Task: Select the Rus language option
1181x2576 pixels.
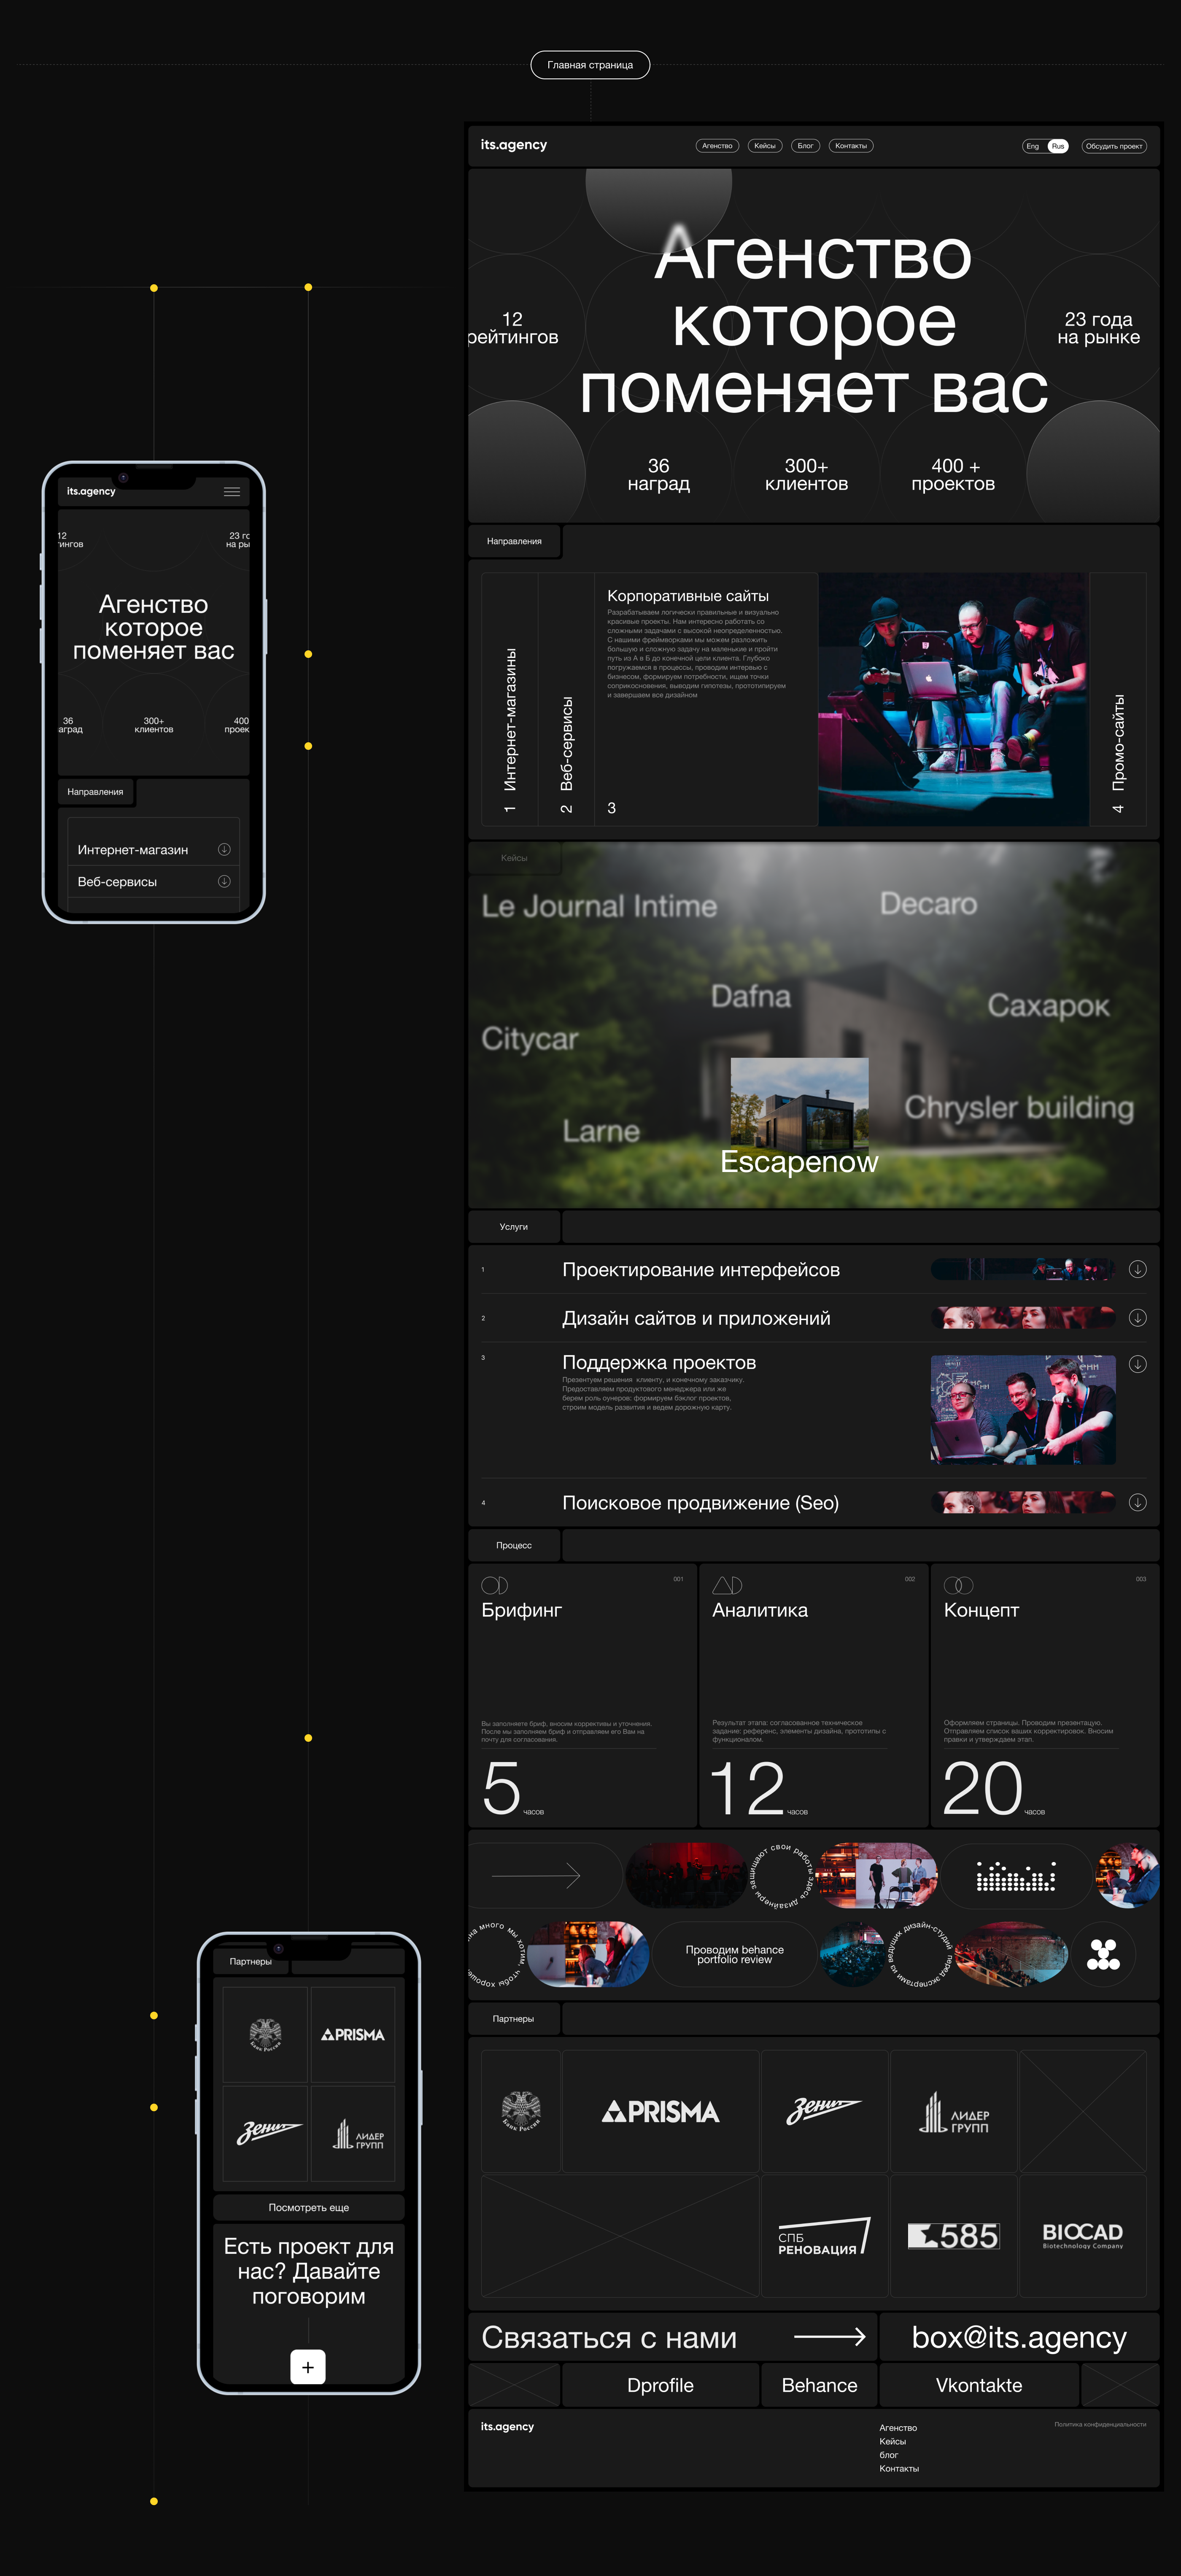Action: tap(1058, 146)
